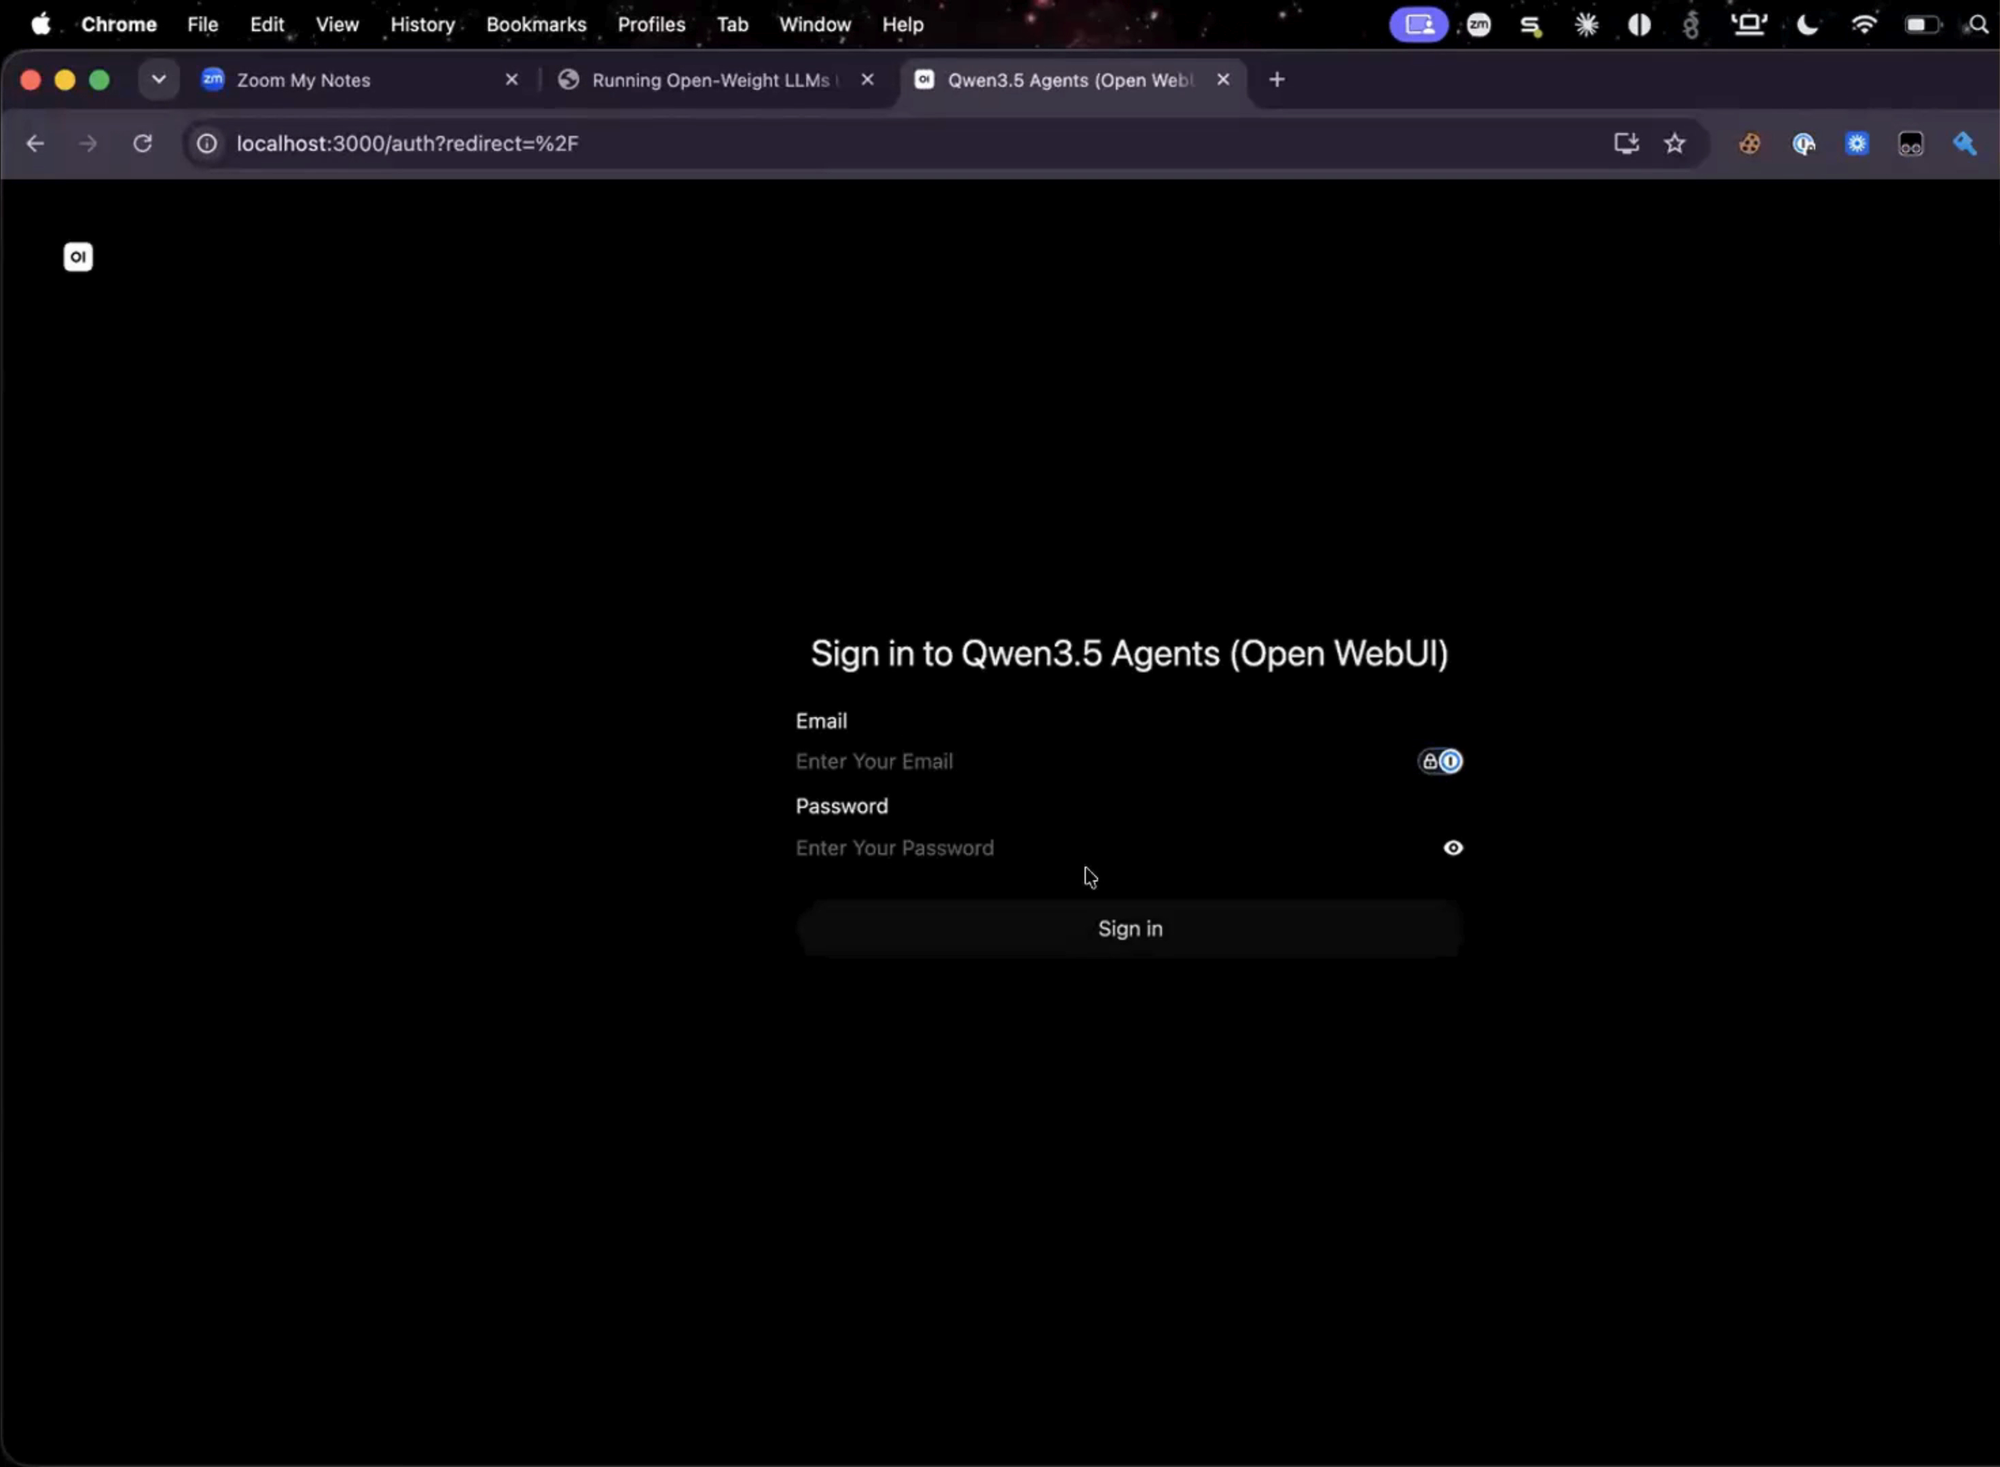Close the Qwen3.5 Agents tab
This screenshot has height=1467, width=2000.
tap(1223, 79)
